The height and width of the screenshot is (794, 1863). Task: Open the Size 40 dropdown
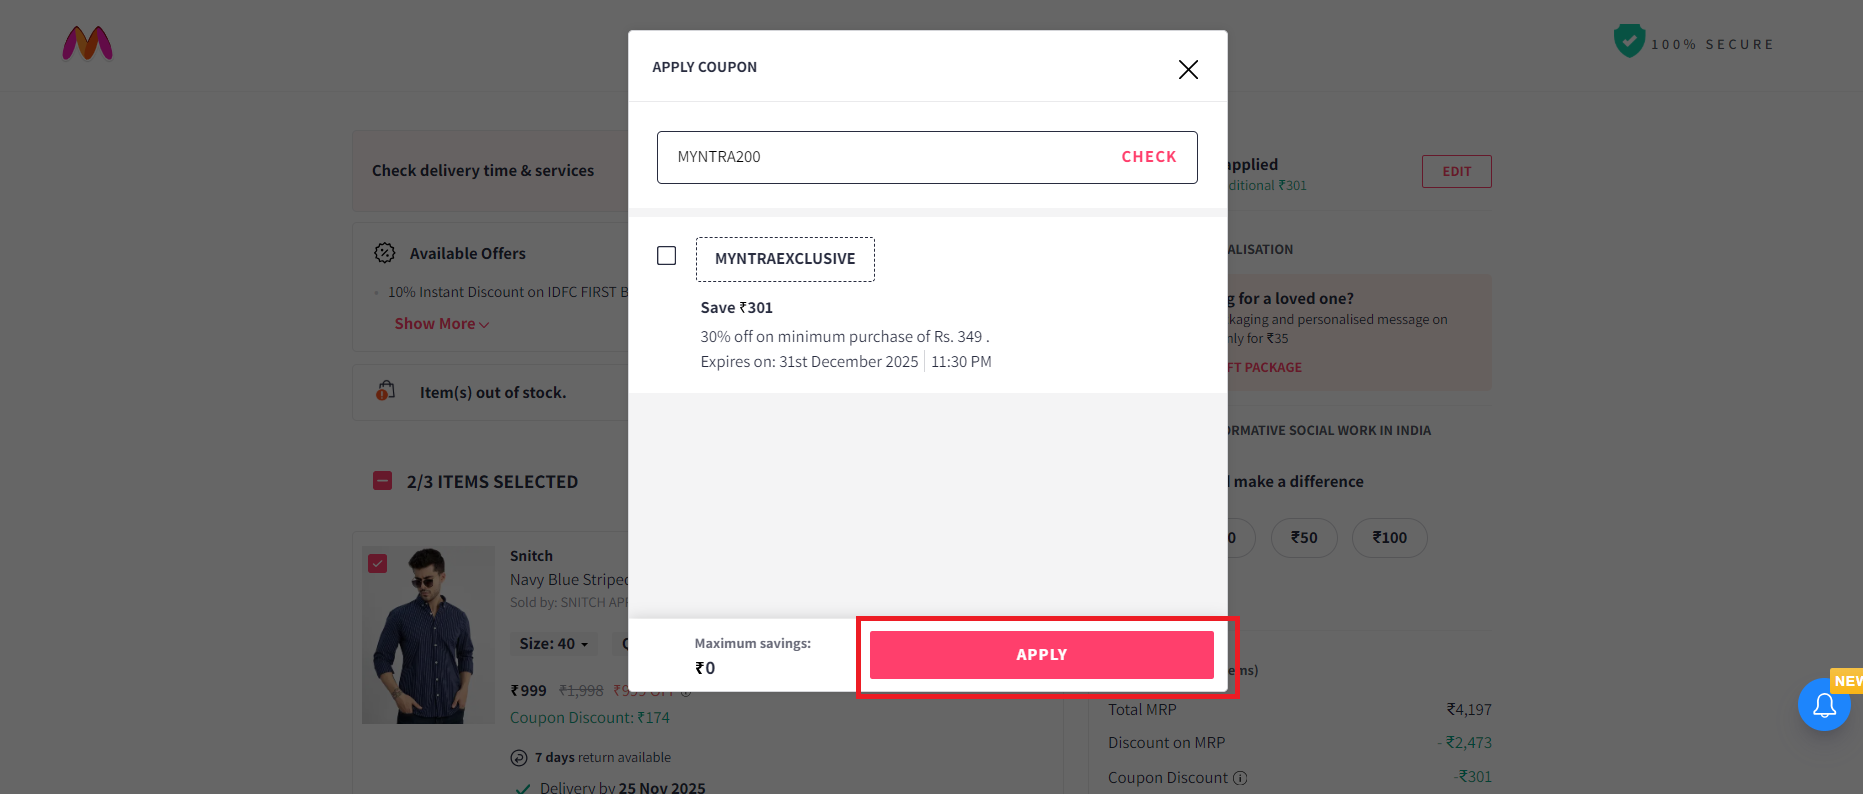coord(552,643)
